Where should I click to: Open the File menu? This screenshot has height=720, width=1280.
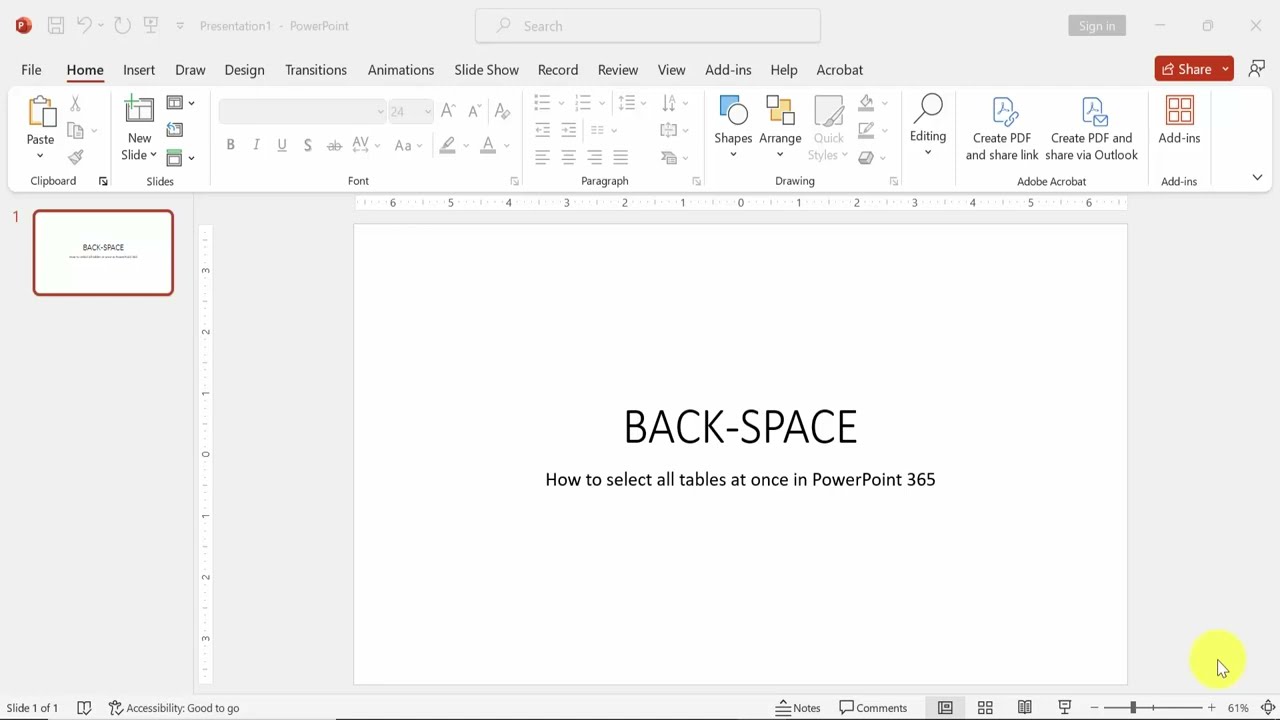[31, 70]
